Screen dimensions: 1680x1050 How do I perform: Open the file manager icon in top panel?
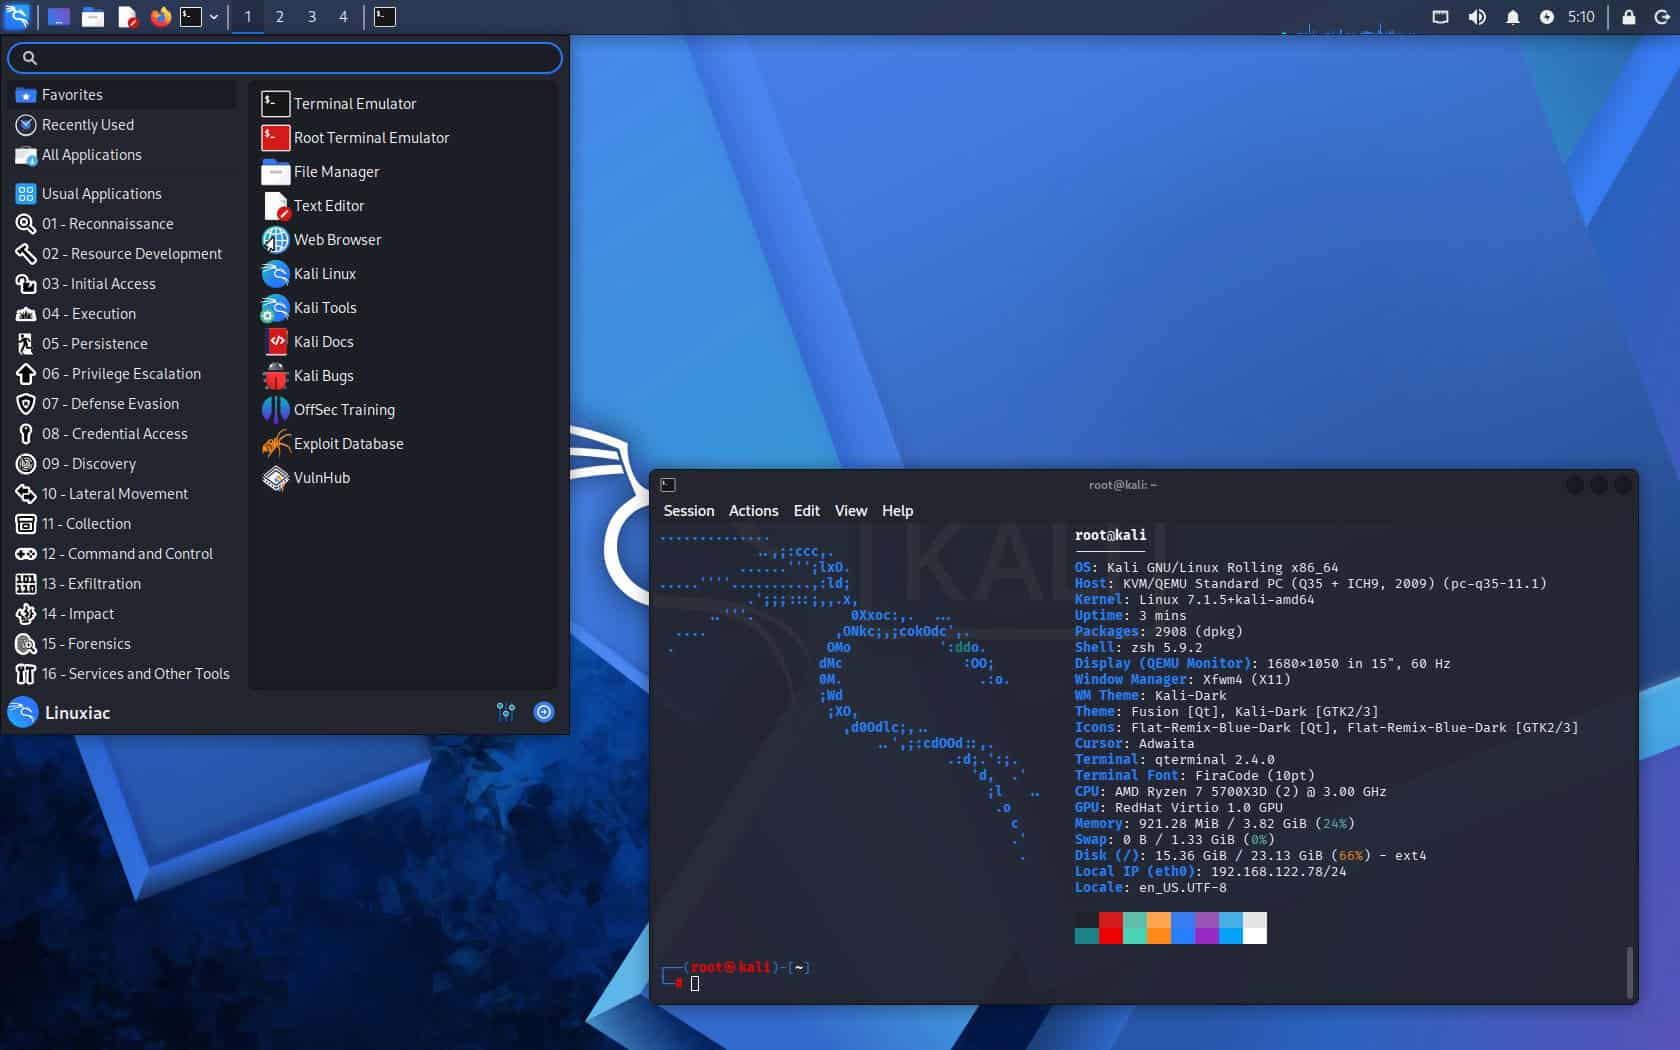click(93, 16)
